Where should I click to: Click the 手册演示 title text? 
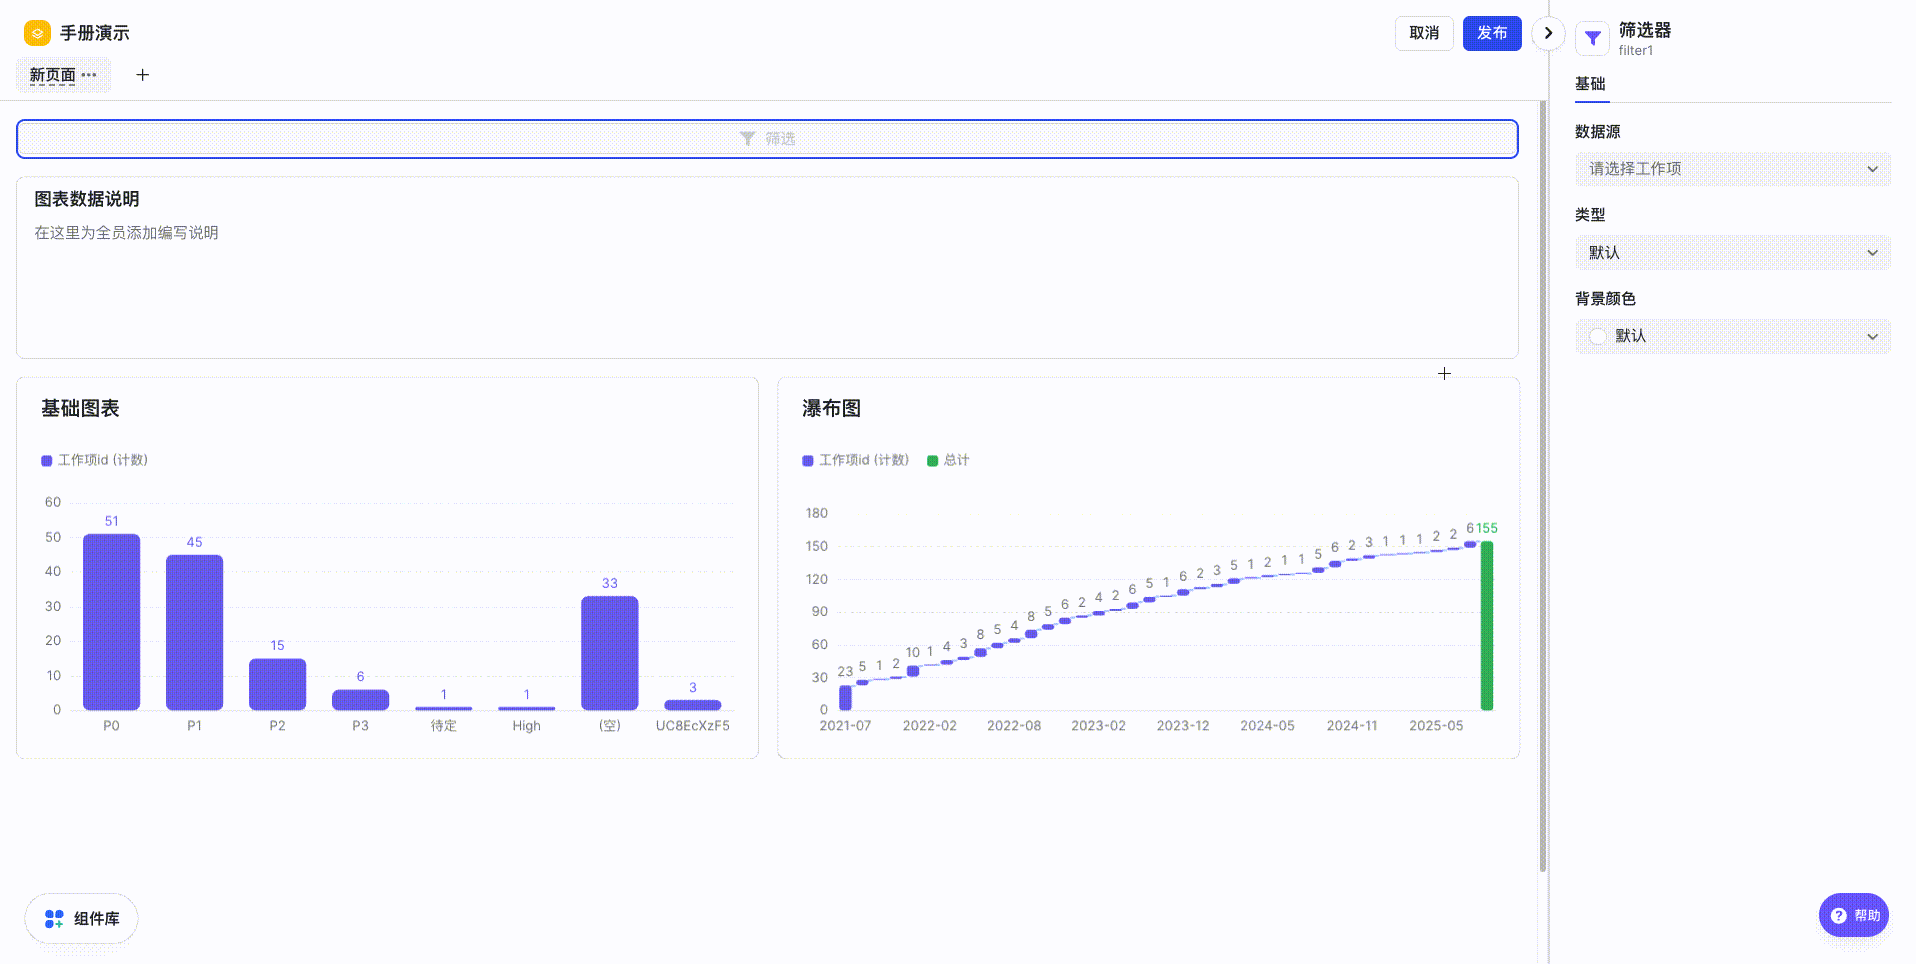pyautogui.click(x=94, y=33)
